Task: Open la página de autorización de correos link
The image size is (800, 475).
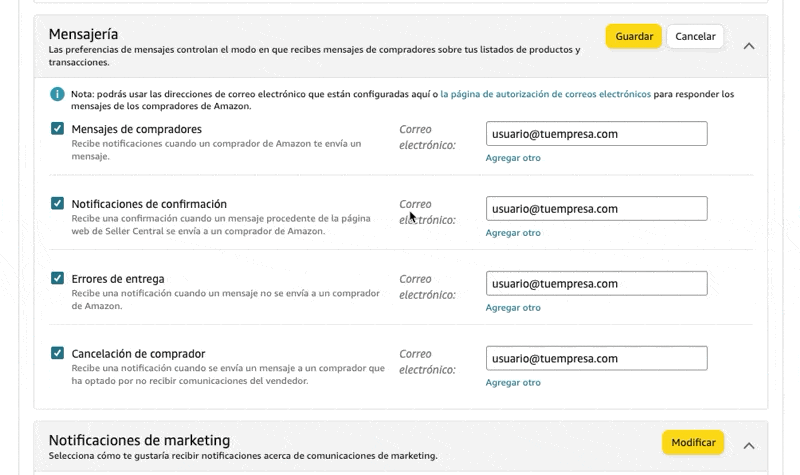Action: tap(545, 94)
